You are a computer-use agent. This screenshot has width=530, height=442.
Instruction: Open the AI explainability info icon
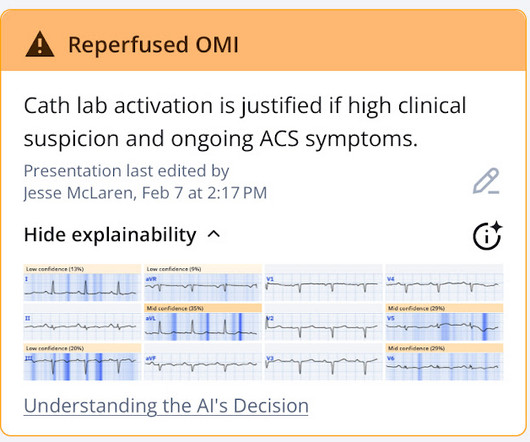(487, 235)
